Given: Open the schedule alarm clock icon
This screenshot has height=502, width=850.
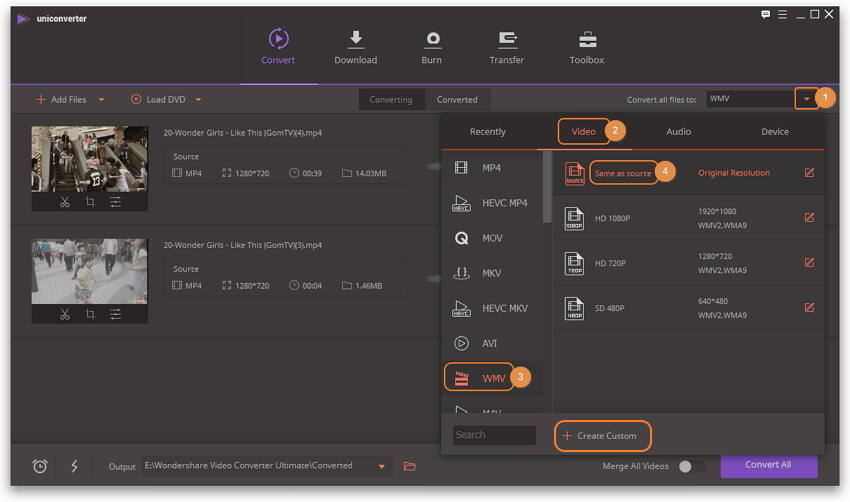Looking at the screenshot, I should pyautogui.click(x=40, y=466).
